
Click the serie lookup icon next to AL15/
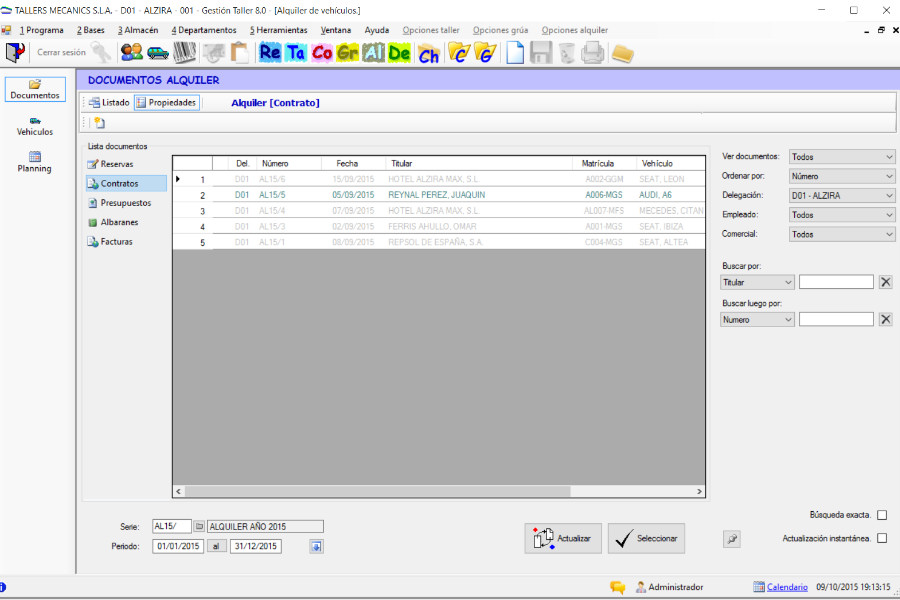click(x=199, y=526)
